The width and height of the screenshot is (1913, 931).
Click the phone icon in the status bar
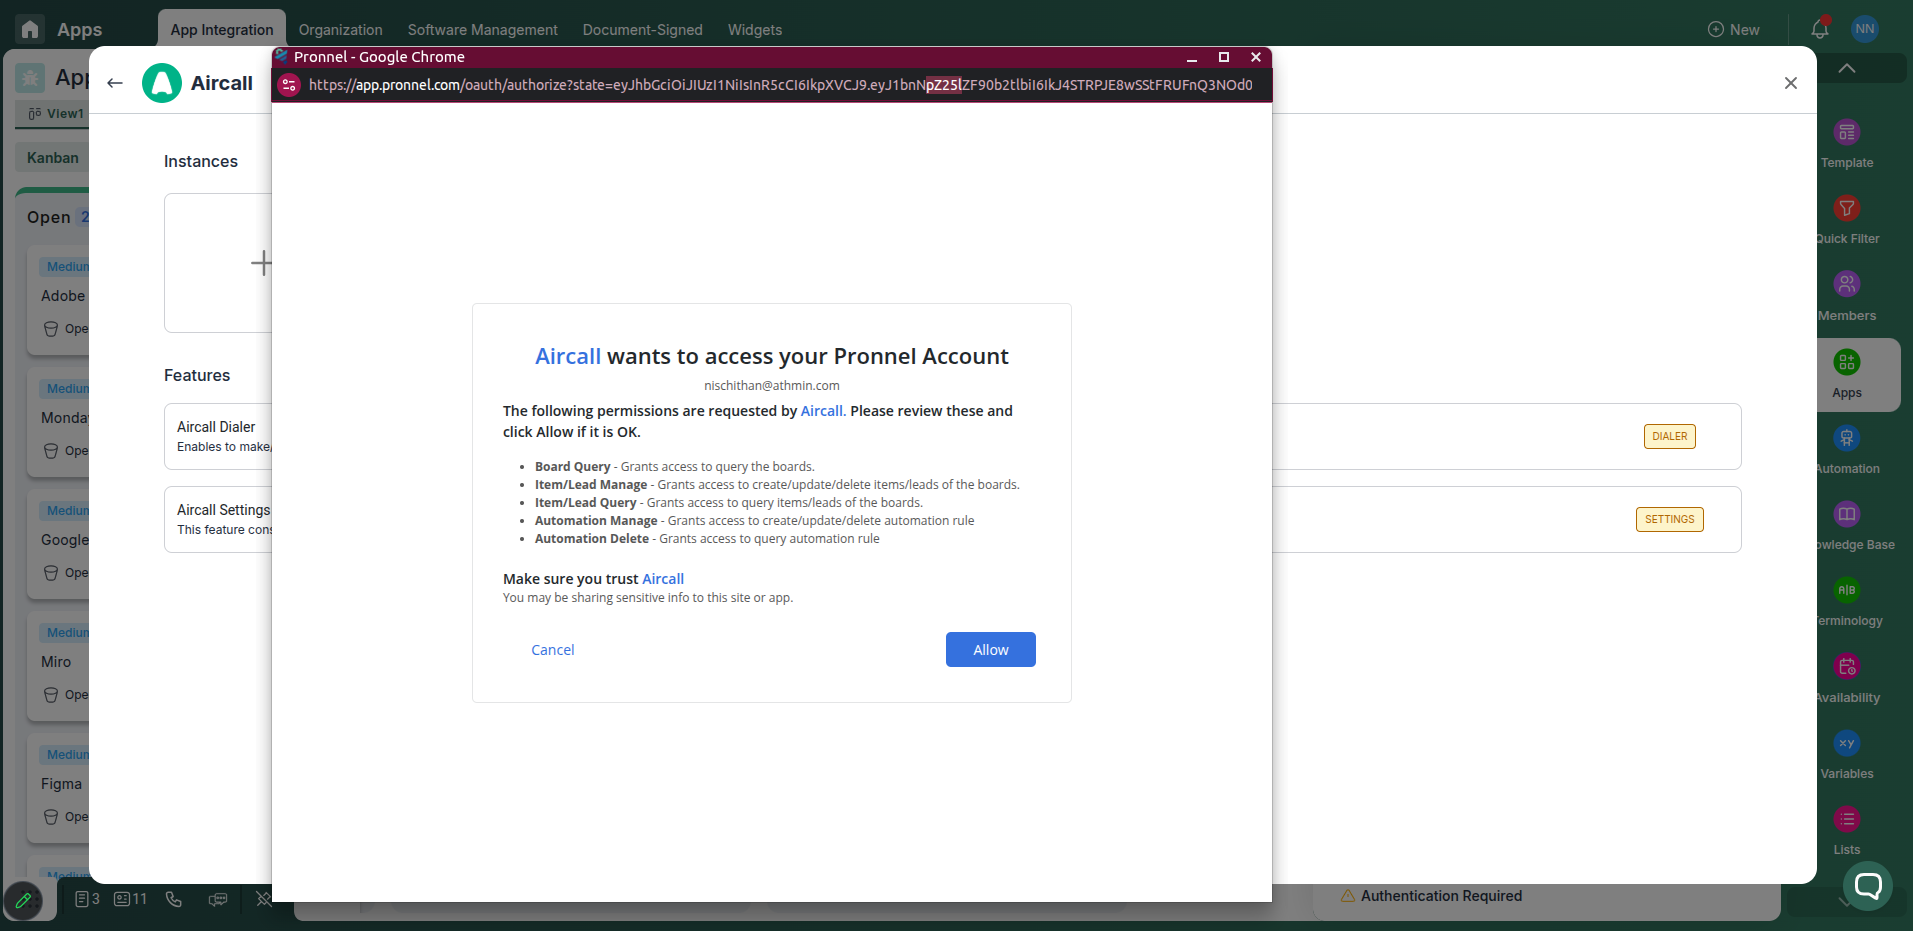pos(173,899)
